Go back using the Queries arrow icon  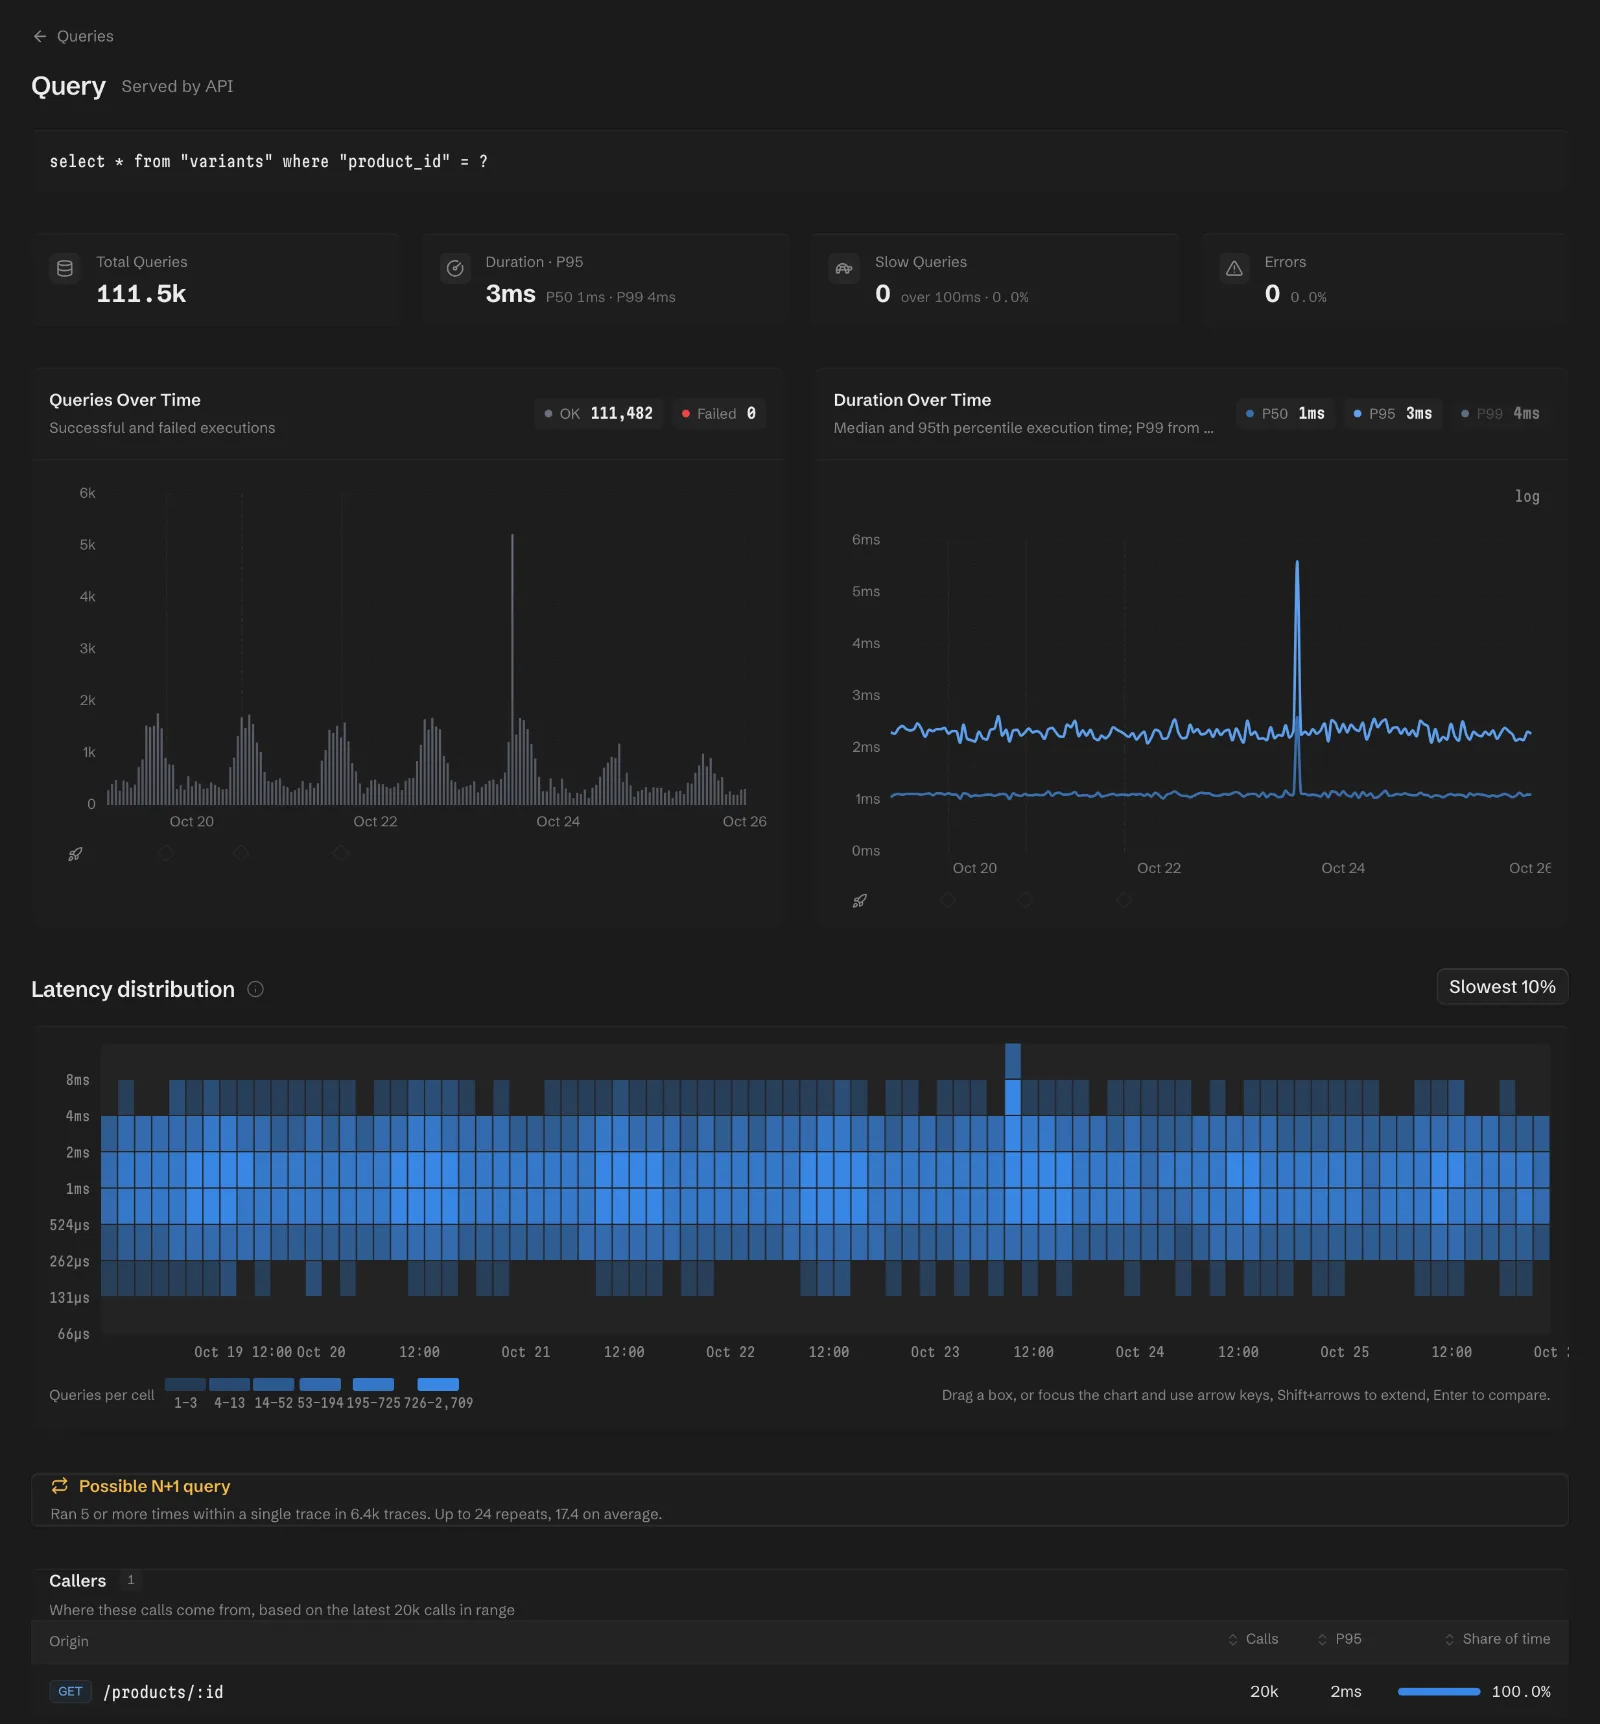[40, 36]
